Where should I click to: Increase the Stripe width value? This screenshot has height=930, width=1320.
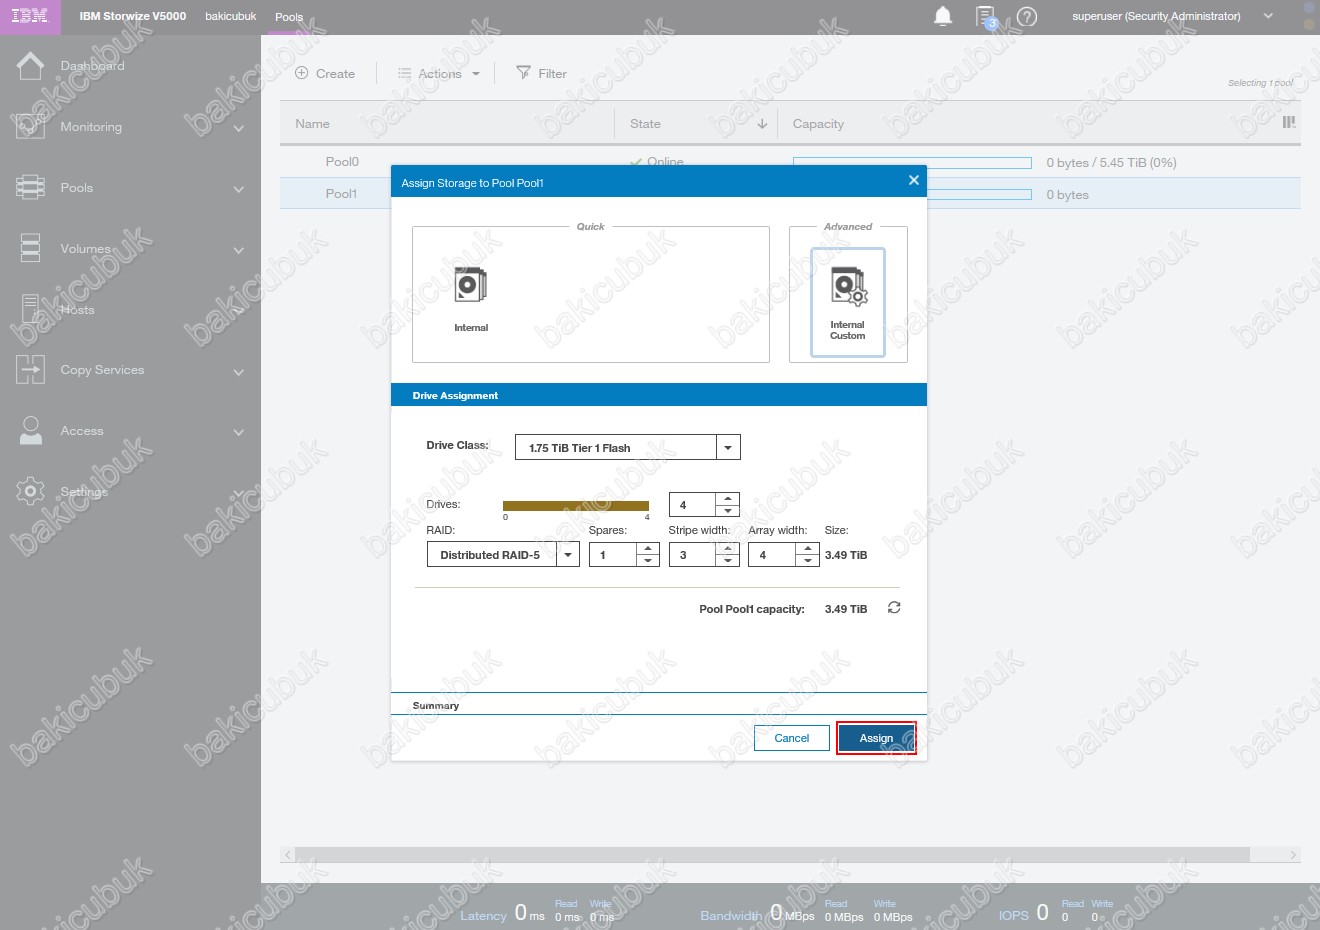[728, 548]
